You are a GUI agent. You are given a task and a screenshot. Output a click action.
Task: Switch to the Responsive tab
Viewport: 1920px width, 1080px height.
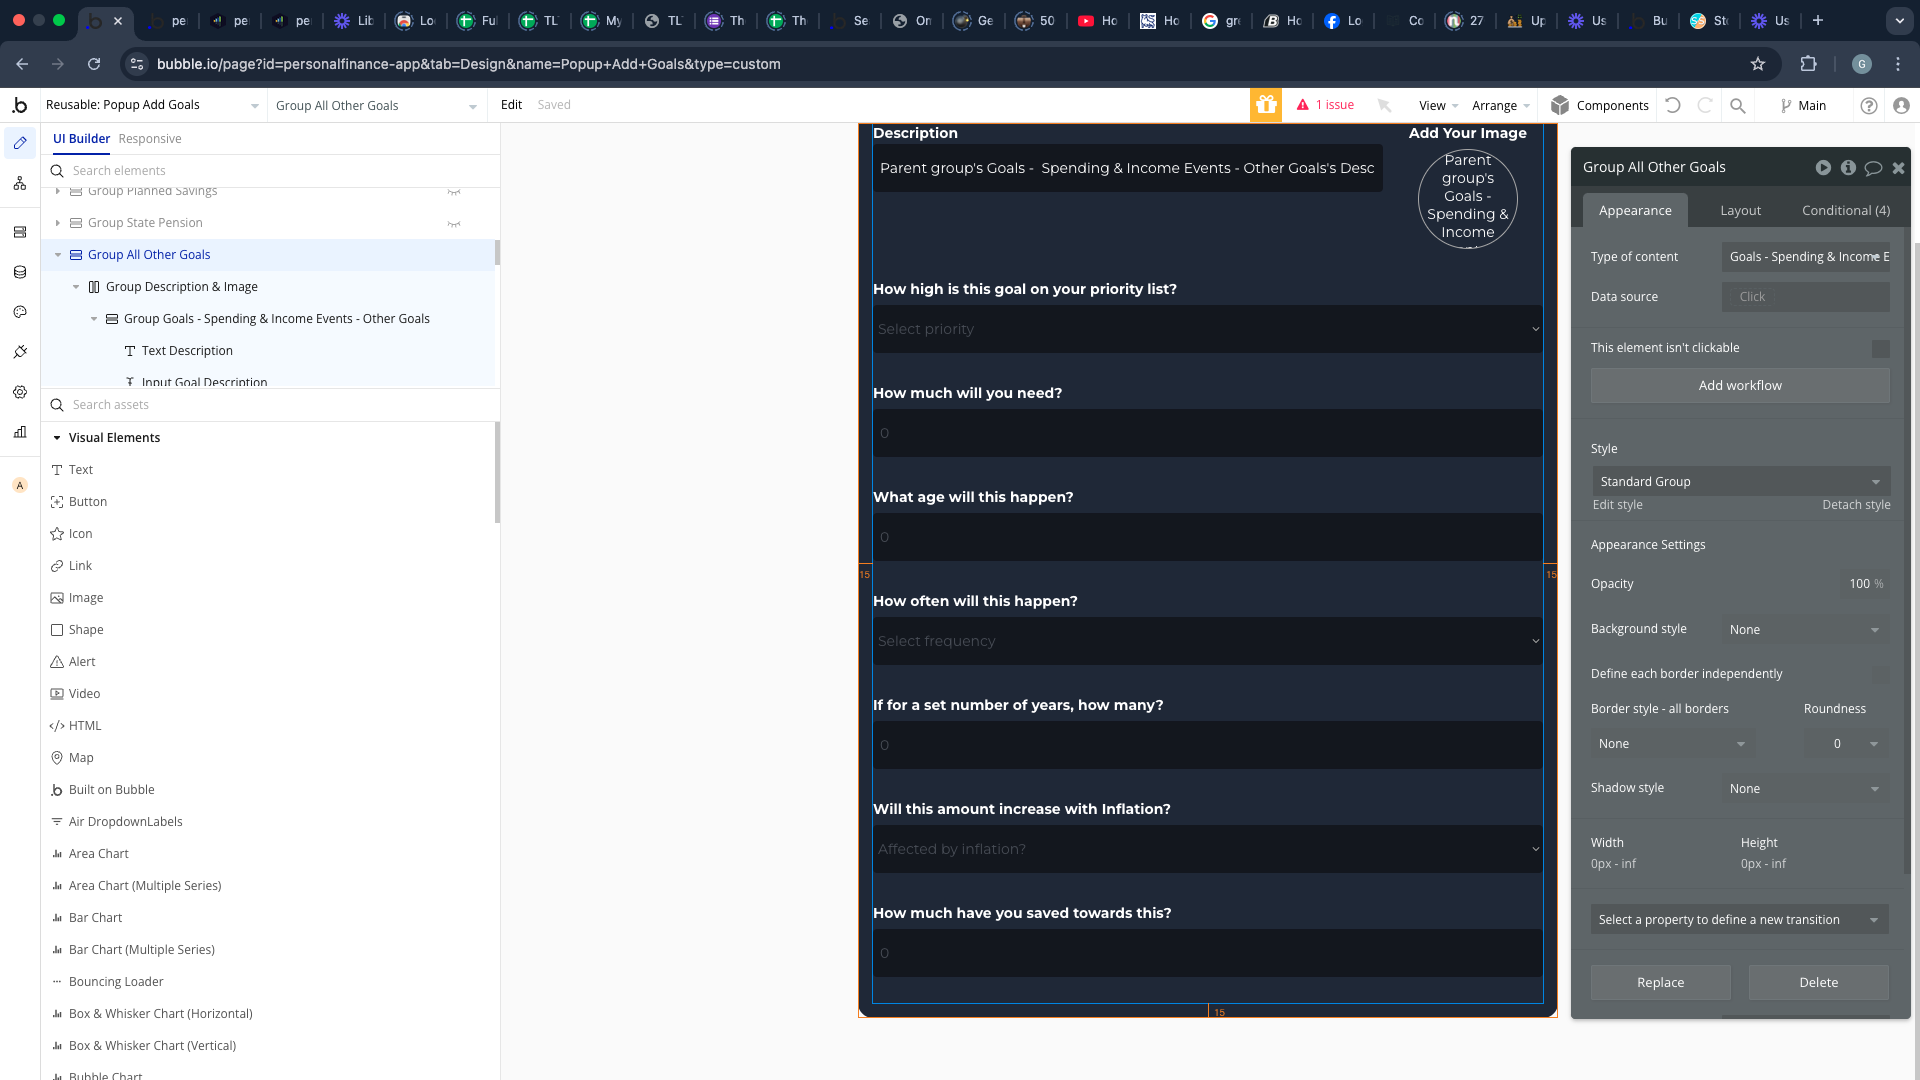tap(150, 139)
